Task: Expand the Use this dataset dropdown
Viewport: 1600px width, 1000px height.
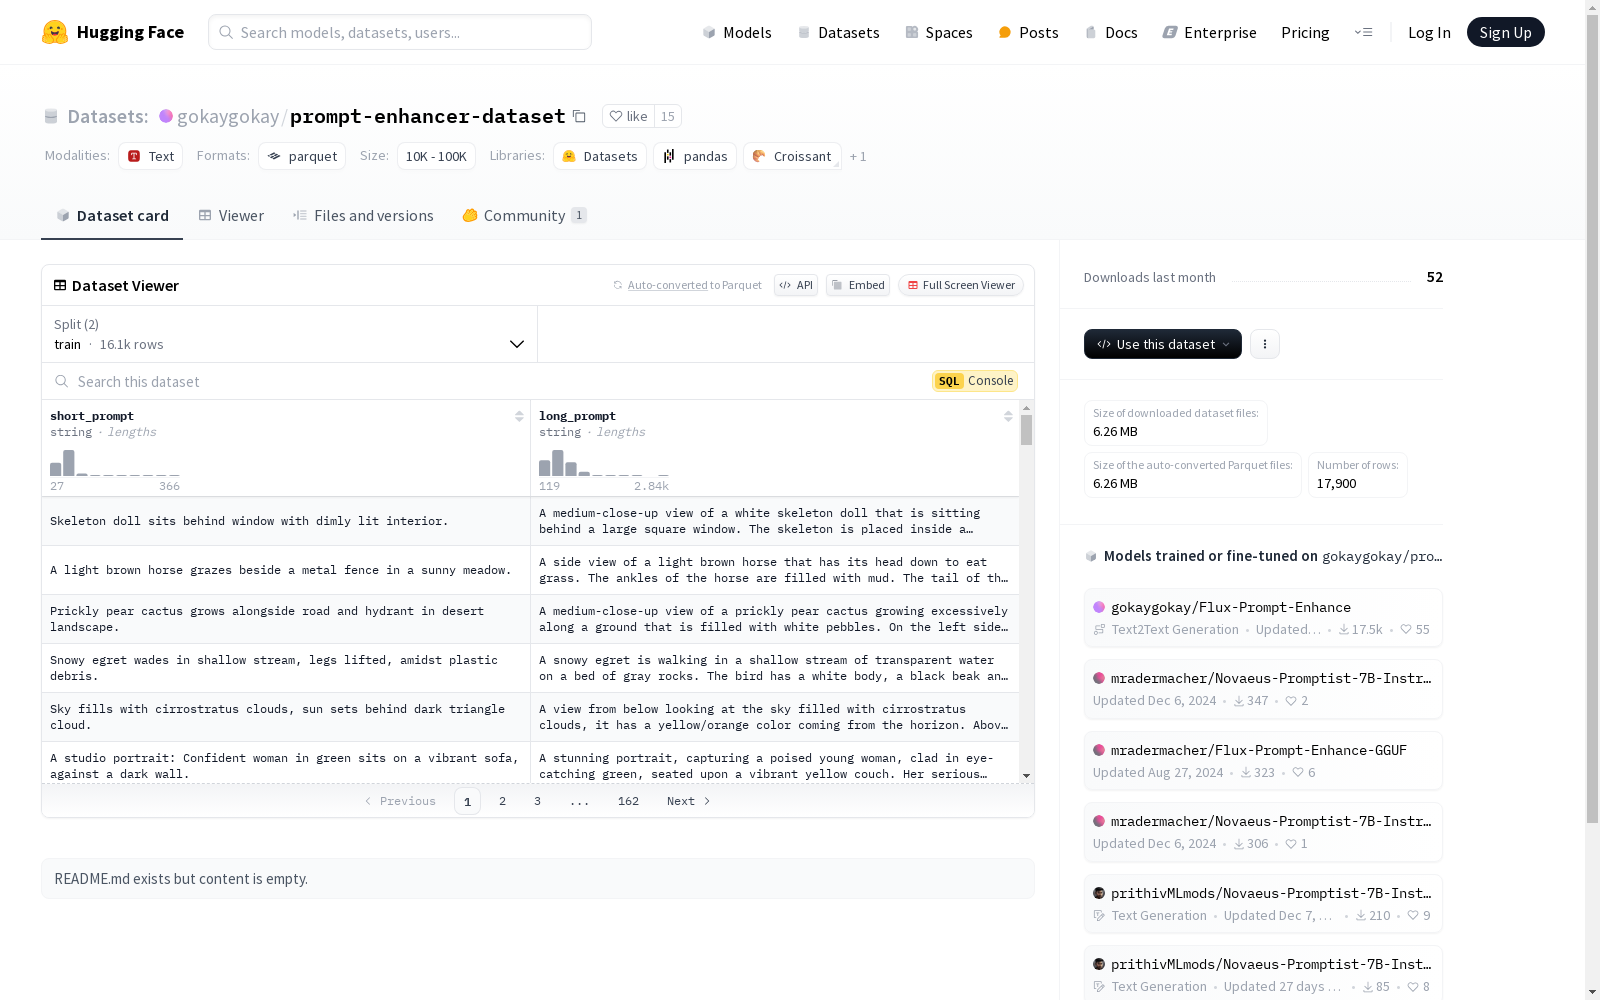Action: tap(1163, 344)
